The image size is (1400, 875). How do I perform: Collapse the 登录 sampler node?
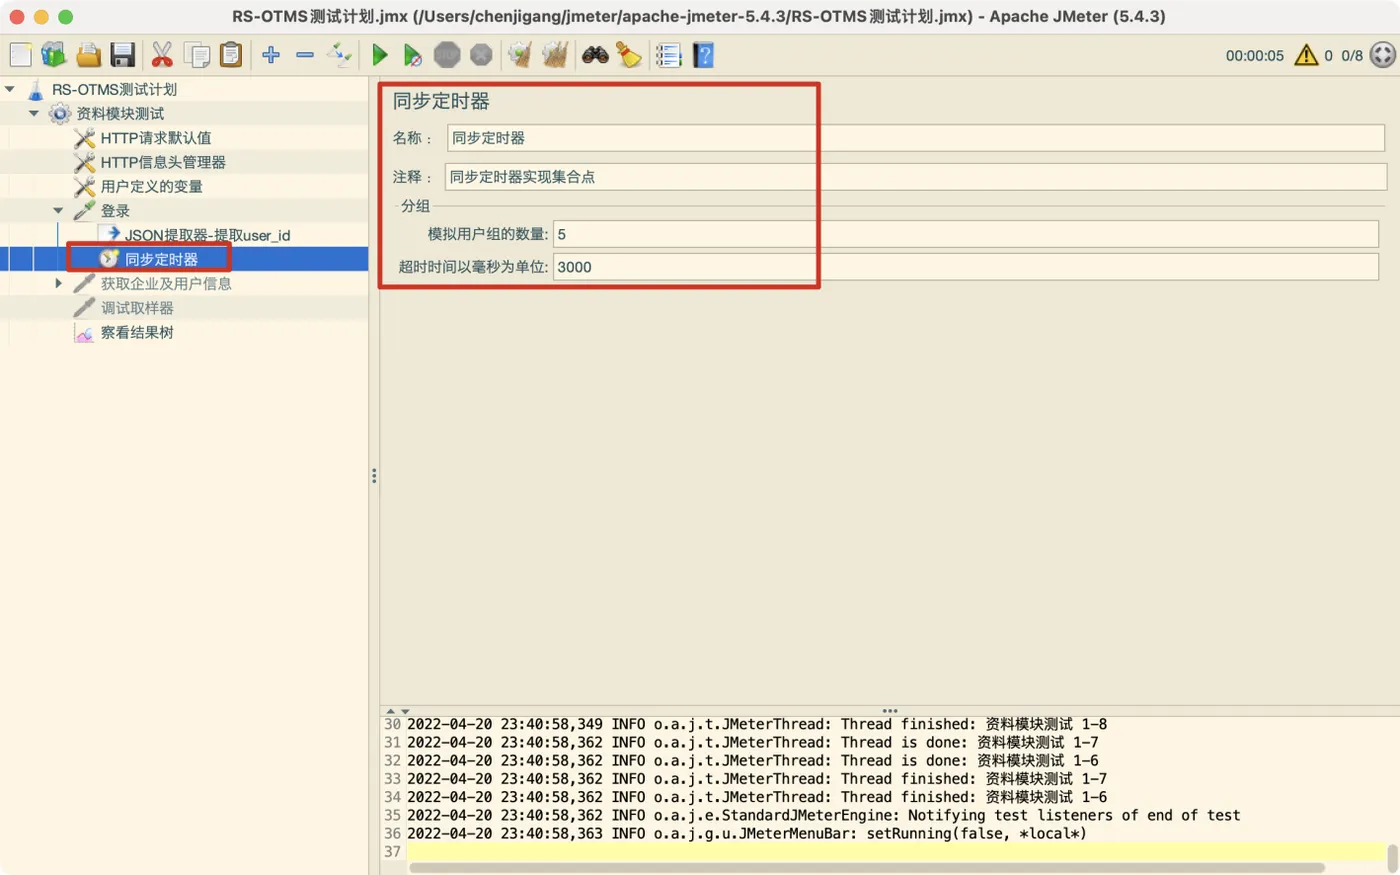[58, 211]
